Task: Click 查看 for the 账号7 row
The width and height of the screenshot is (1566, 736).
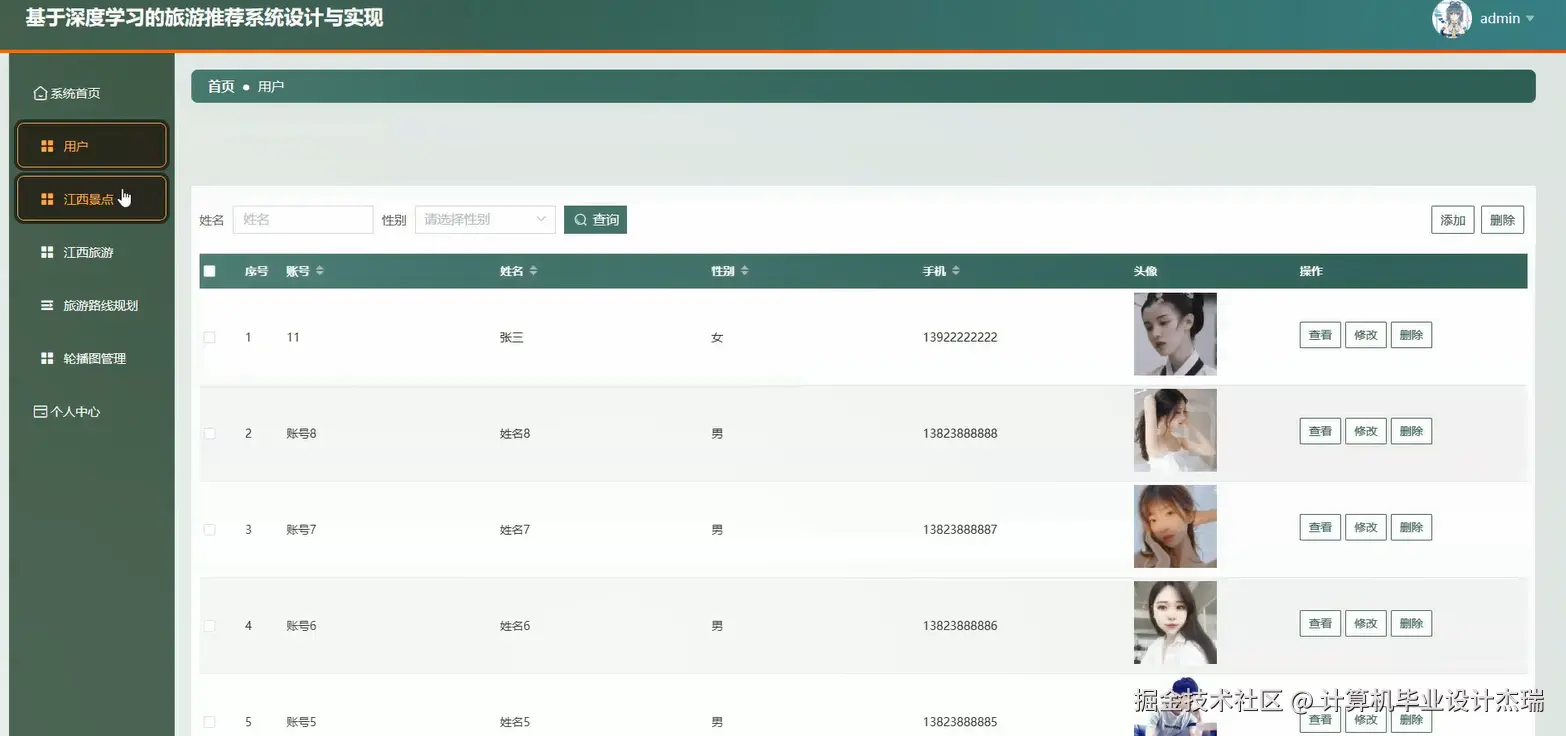Action: pos(1320,527)
